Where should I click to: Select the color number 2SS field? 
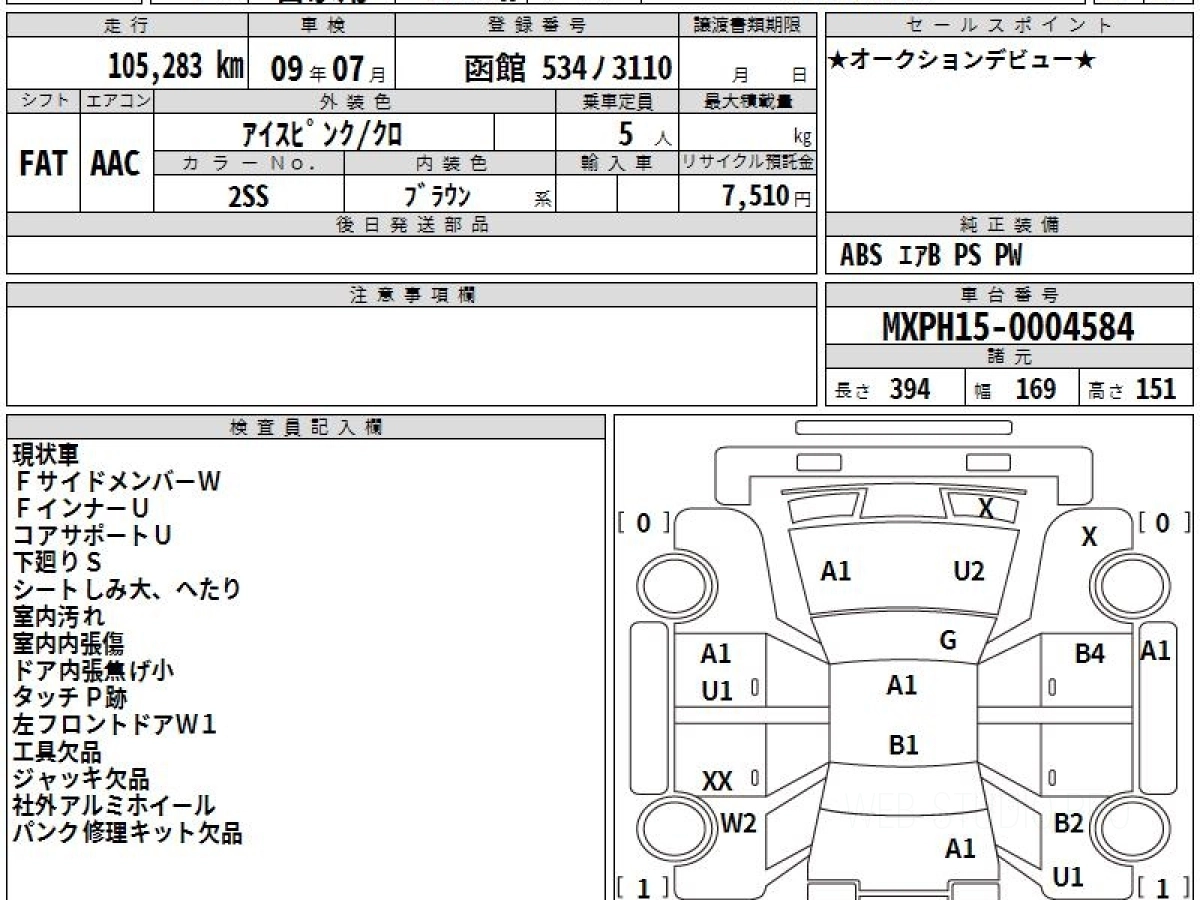249,197
